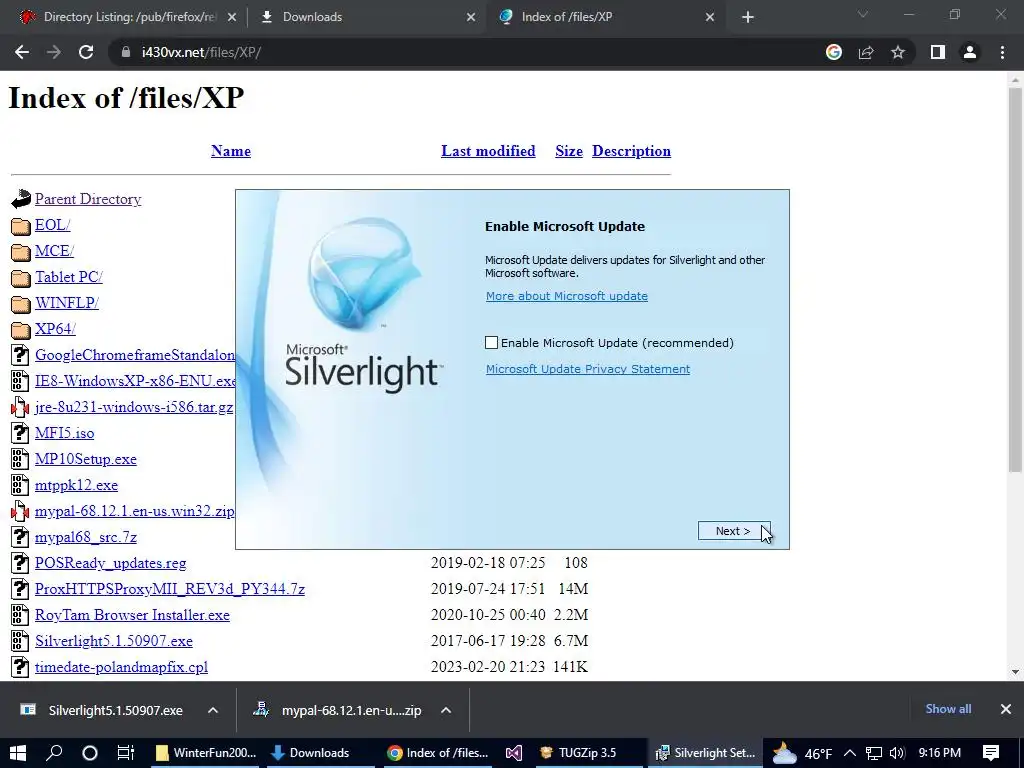The width and height of the screenshot is (1024, 768).
Task: Click the Next button in Silverlight installer
Action: 734,531
